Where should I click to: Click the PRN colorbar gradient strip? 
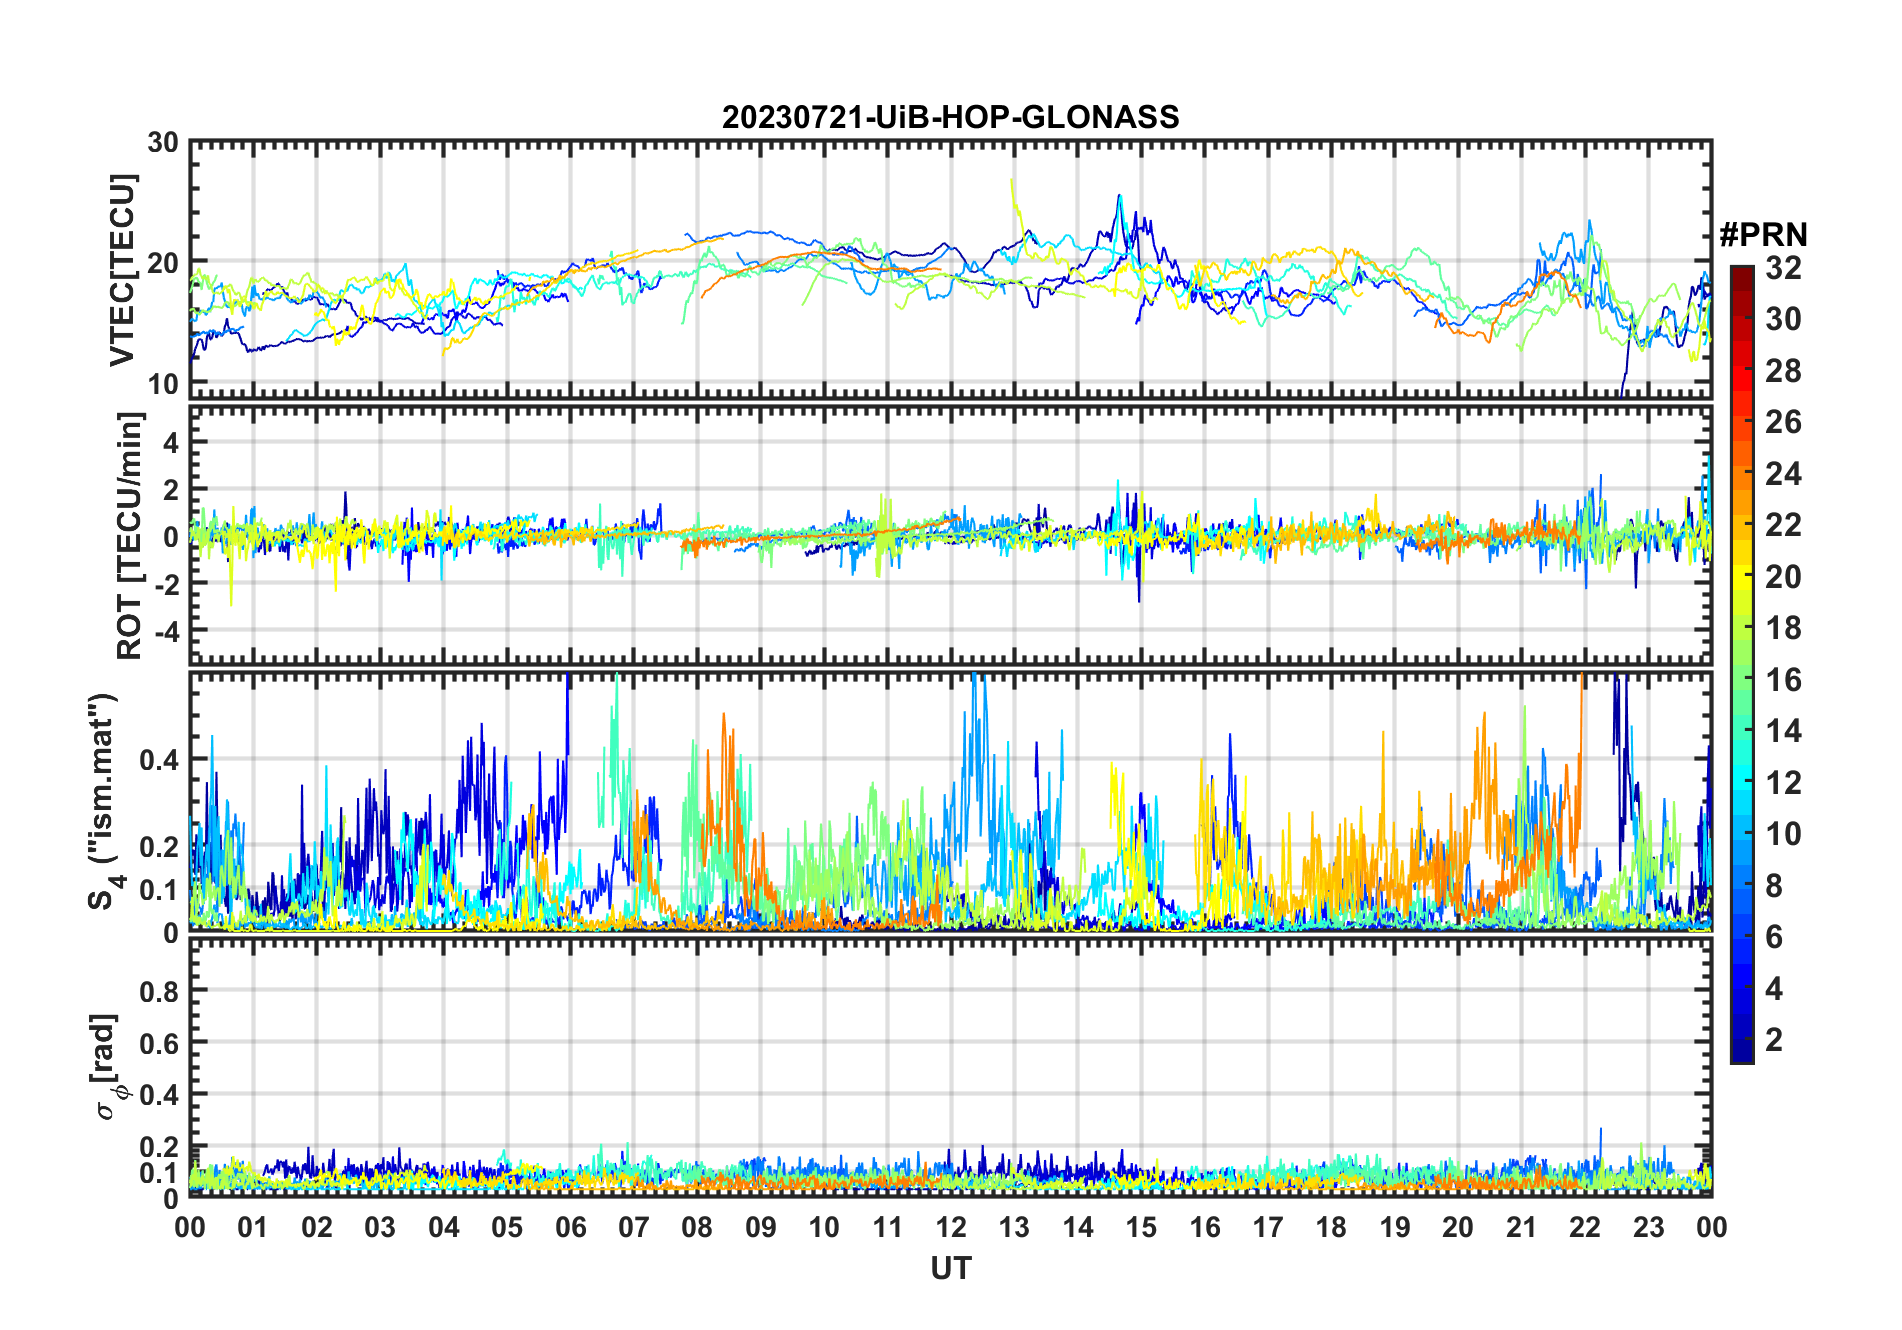(x=1741, y=664)
